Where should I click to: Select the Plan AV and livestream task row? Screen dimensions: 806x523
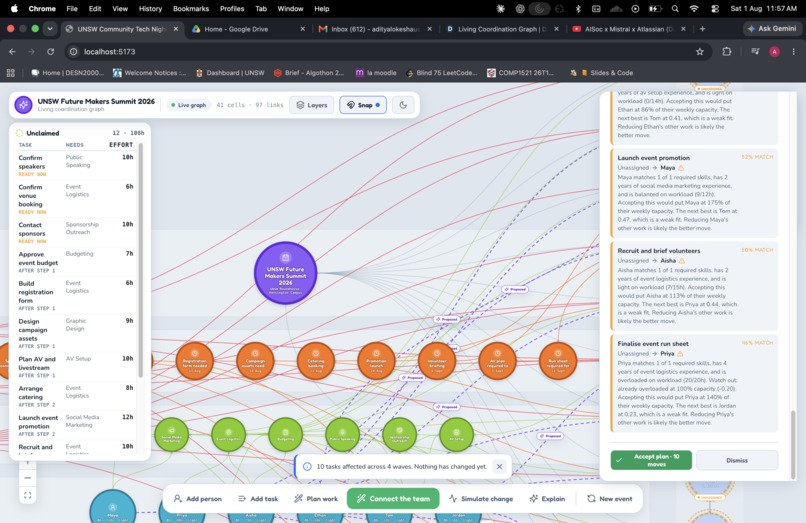(76, 367)
